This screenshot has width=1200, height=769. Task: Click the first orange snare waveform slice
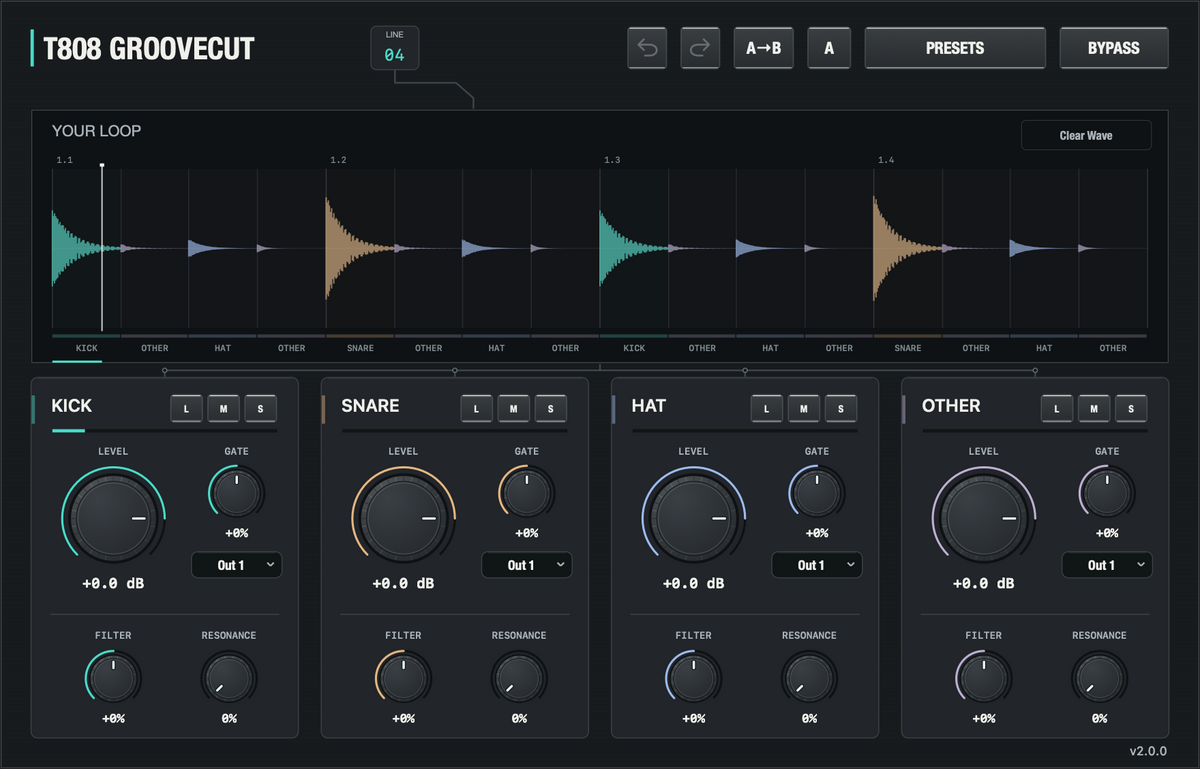(360, 248)
